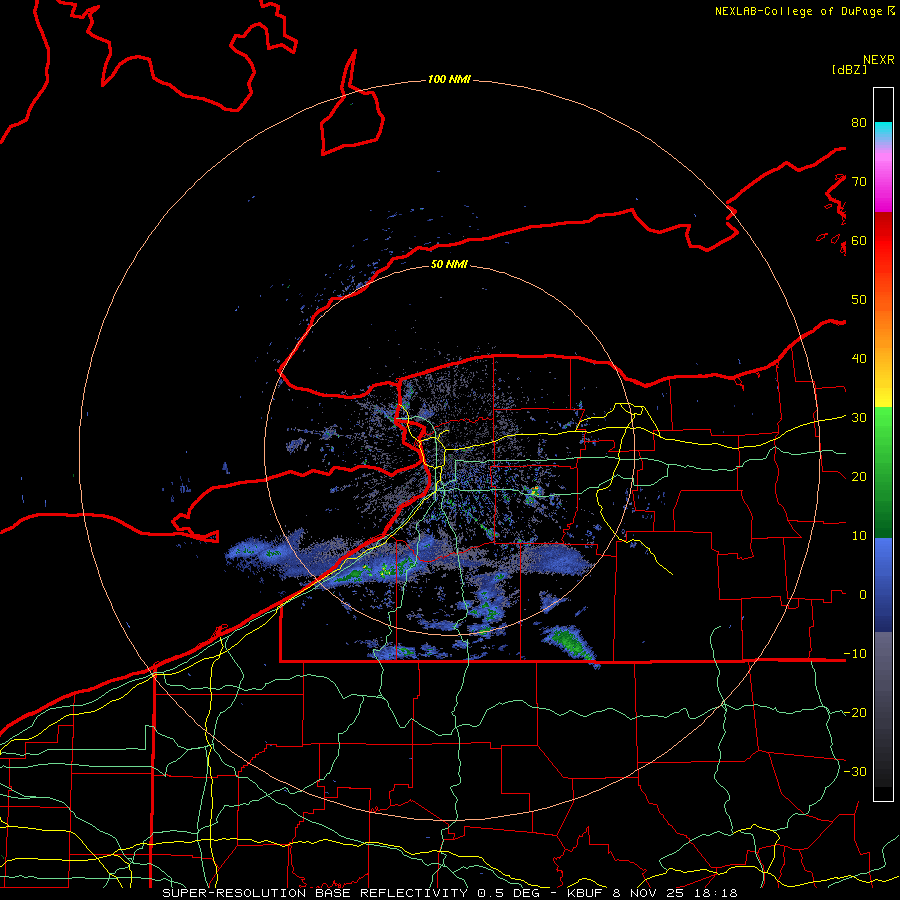
Task: Click the -20 dBZ value on the color scale
Action: pyautogui.click(x=855, y=712)
